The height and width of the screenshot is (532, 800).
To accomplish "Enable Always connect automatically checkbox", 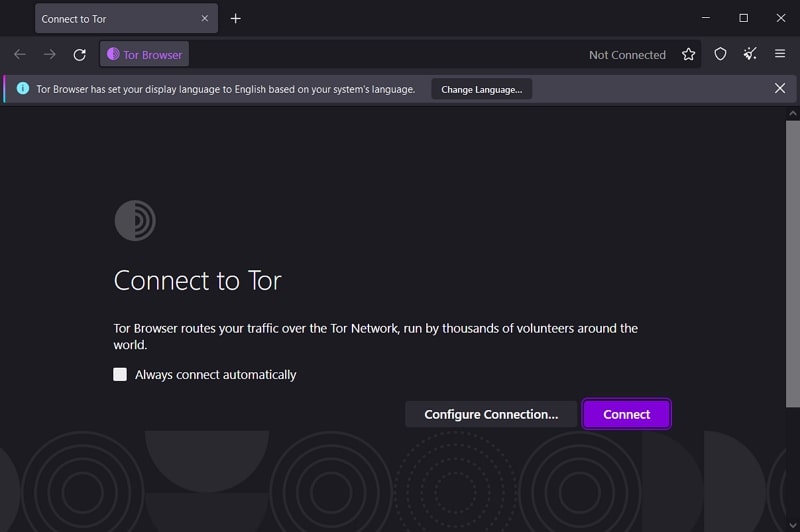I will click(120, 375).
